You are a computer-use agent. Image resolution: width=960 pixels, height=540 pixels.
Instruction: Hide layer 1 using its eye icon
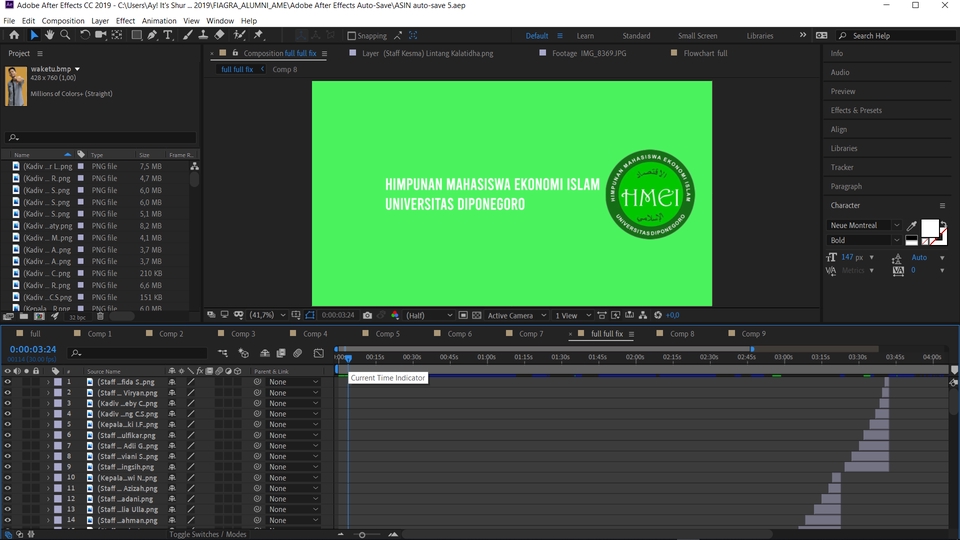[x=7, y=382]
